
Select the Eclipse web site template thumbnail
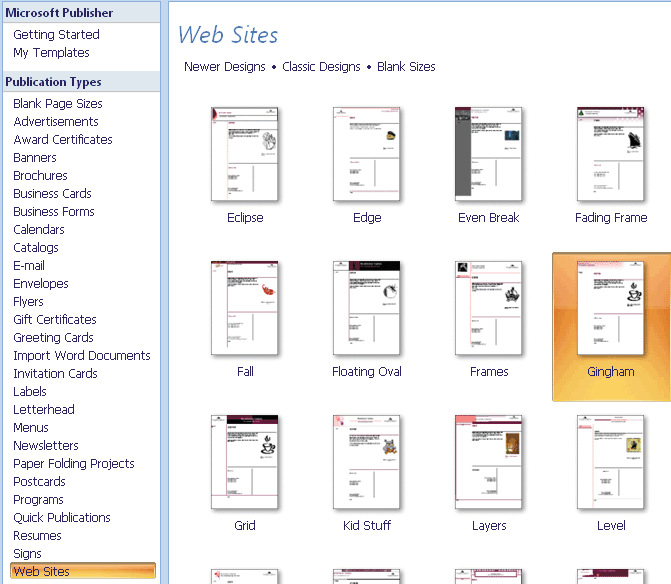coord(245,154)
